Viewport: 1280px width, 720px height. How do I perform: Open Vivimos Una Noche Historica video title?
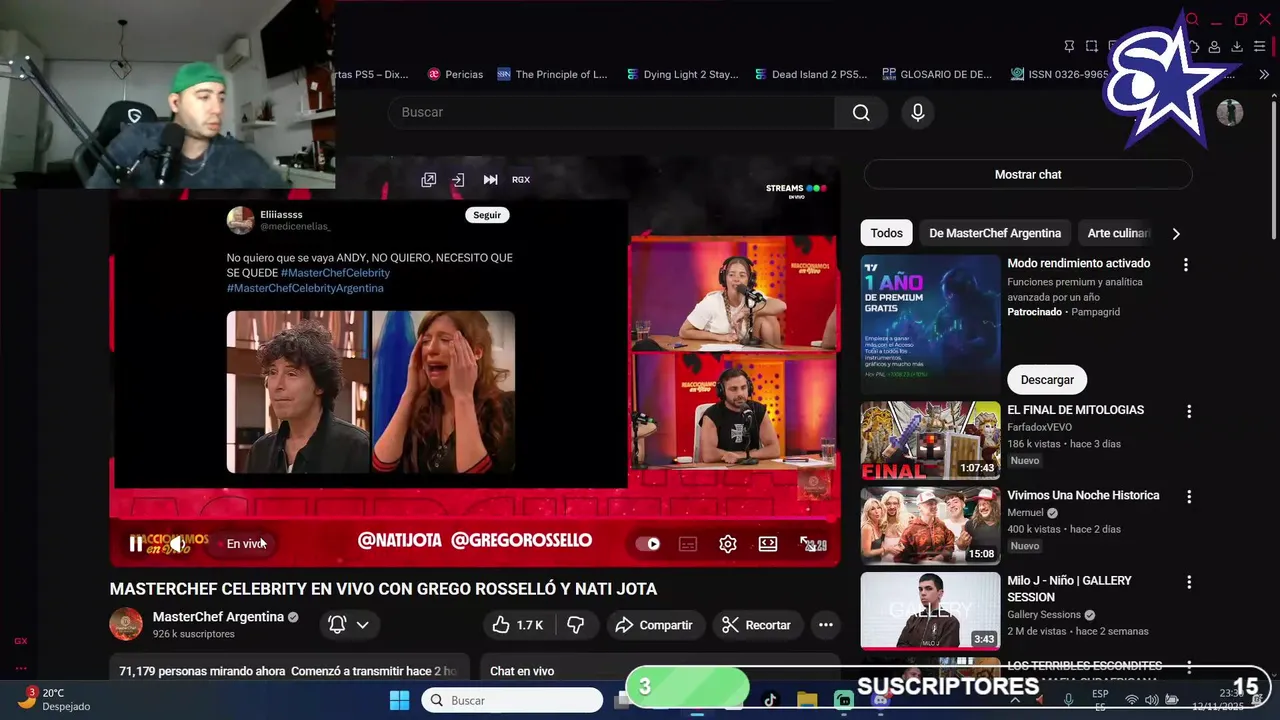click(1083, 495)
